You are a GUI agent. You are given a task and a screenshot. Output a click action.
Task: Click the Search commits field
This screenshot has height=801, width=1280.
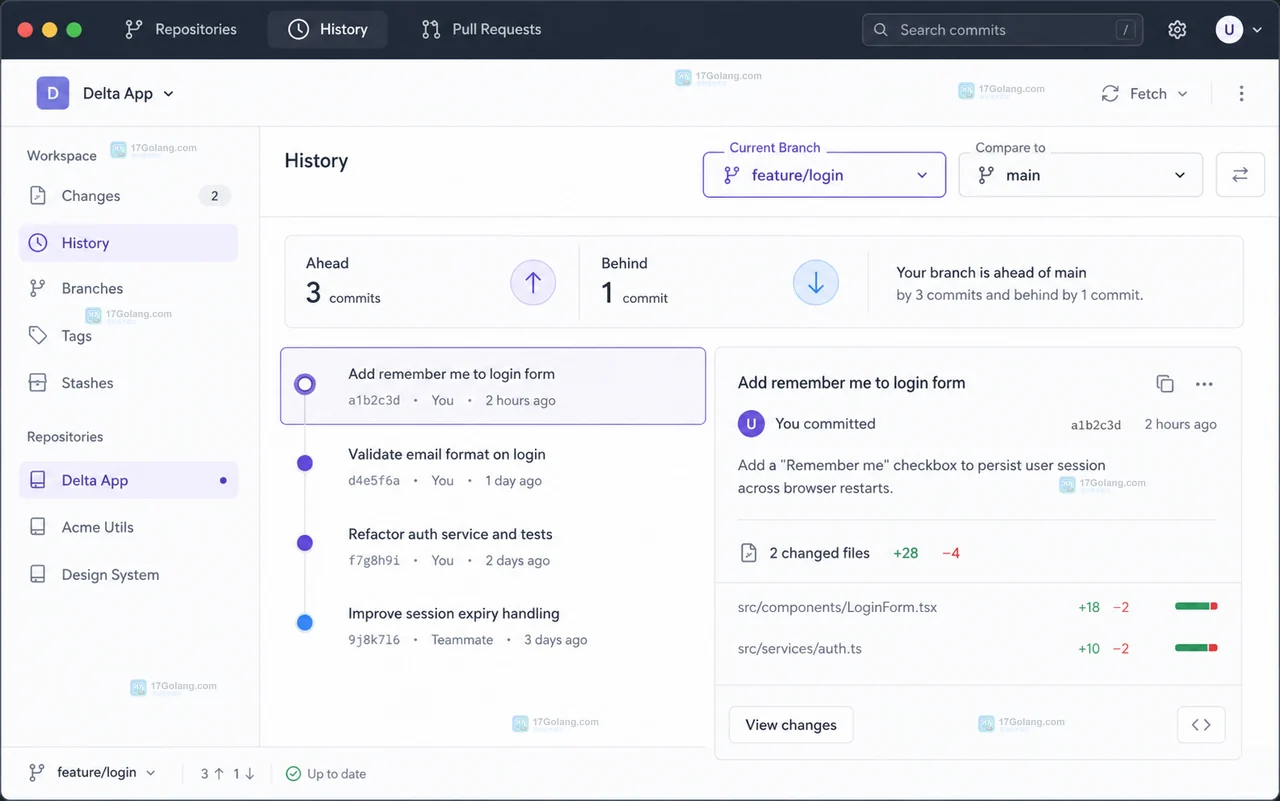point(1002,29)
